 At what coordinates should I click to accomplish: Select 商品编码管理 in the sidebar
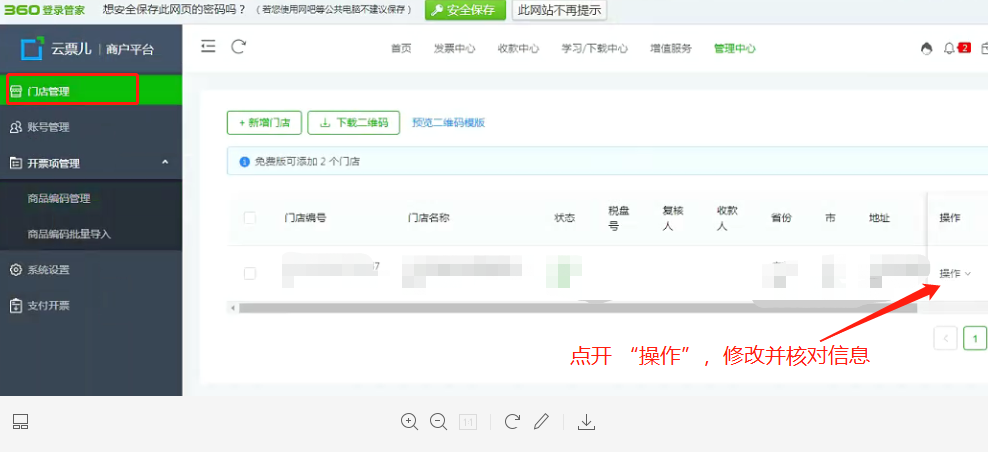pyautogui.click(x=59, y=198)
